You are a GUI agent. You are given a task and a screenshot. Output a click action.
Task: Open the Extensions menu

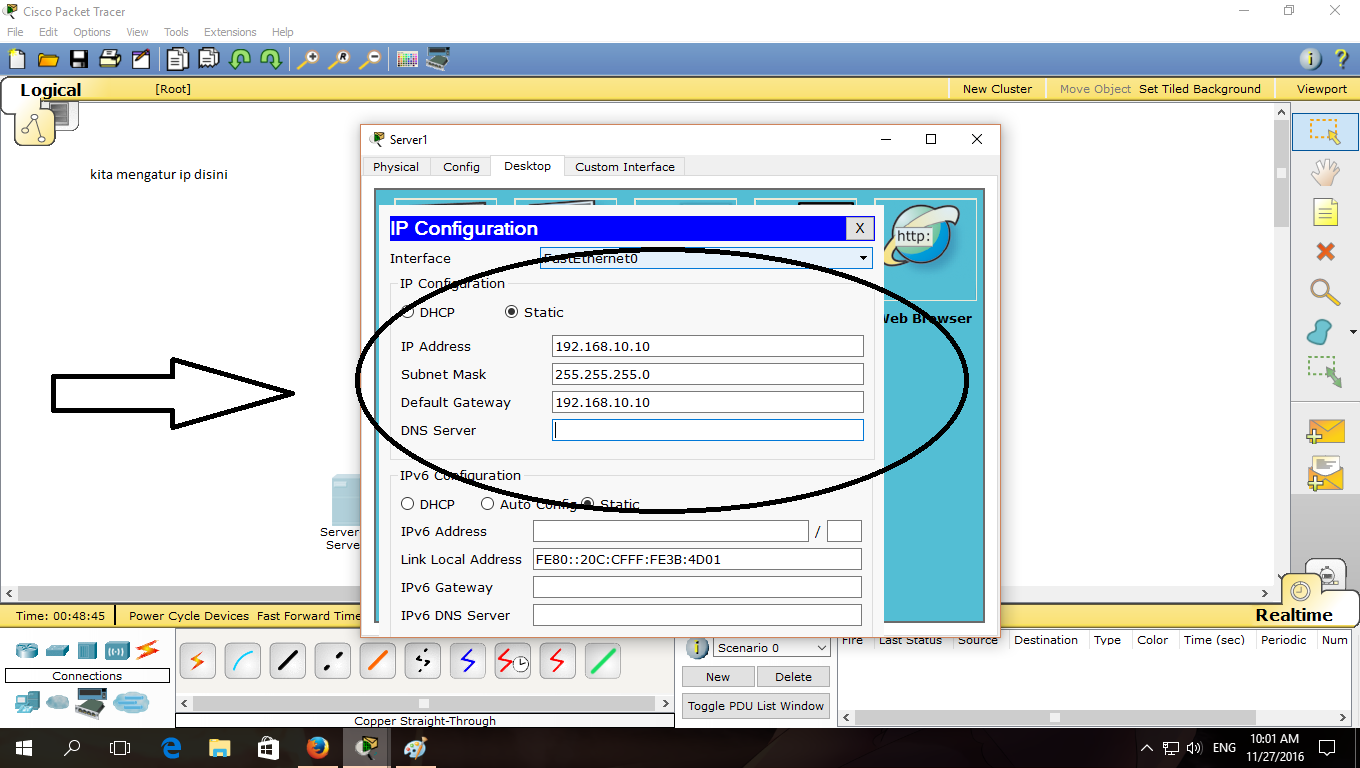230,32
